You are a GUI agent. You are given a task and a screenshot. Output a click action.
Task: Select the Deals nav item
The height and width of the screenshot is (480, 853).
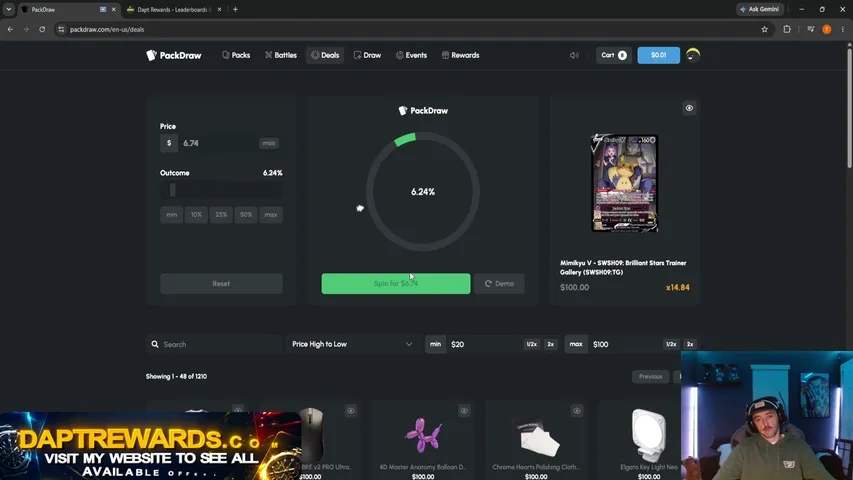325,55
